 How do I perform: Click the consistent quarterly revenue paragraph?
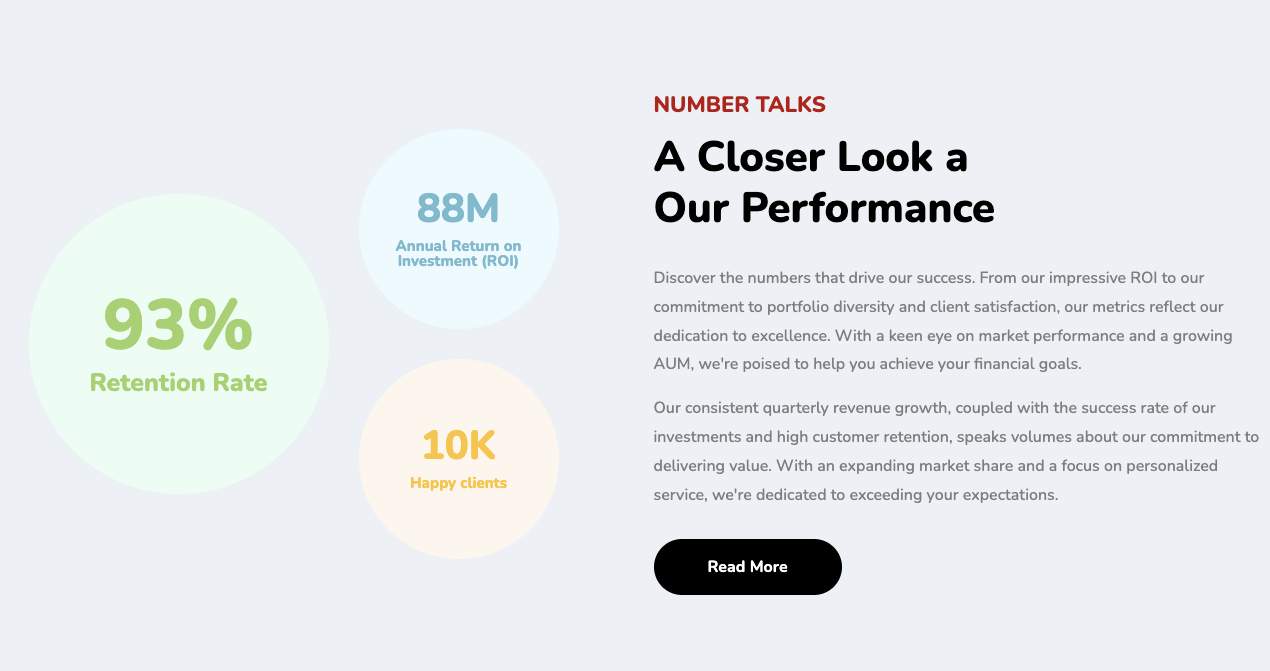[x=956, y=451]
